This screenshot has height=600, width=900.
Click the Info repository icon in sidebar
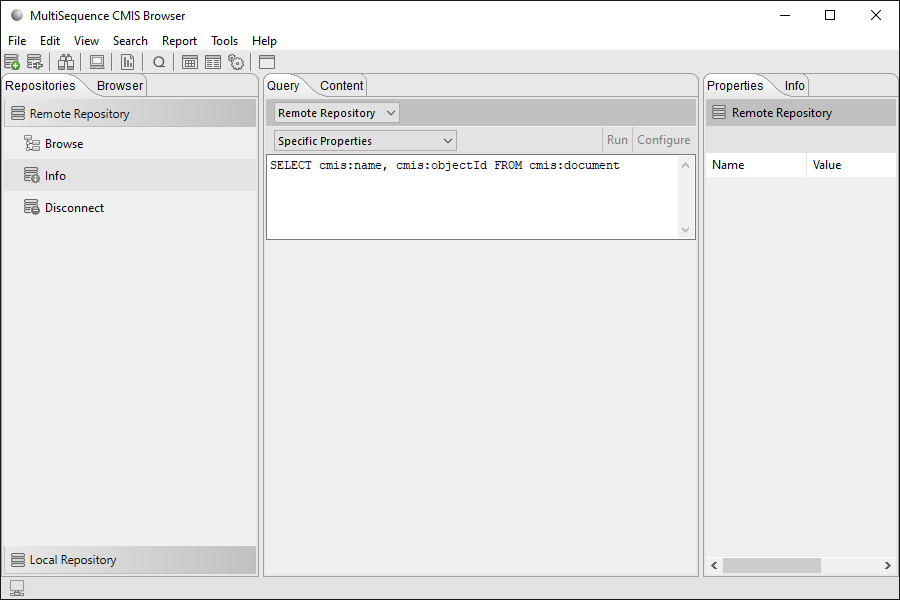pyautogui.click(x=32, y=175)
